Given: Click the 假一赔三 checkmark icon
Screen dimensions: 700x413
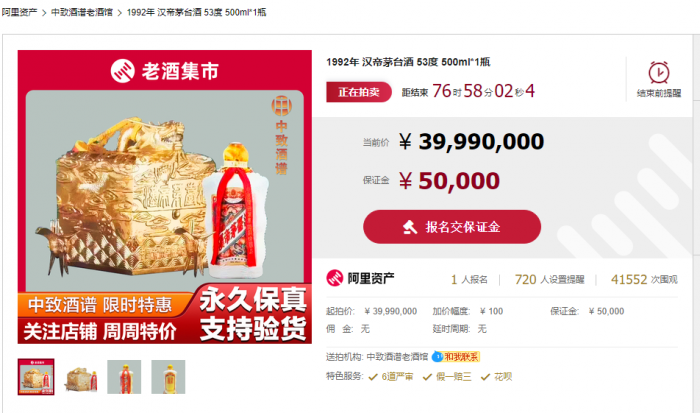Looking at the screenshot, I should pyautogui.click(x=427, y=377).
